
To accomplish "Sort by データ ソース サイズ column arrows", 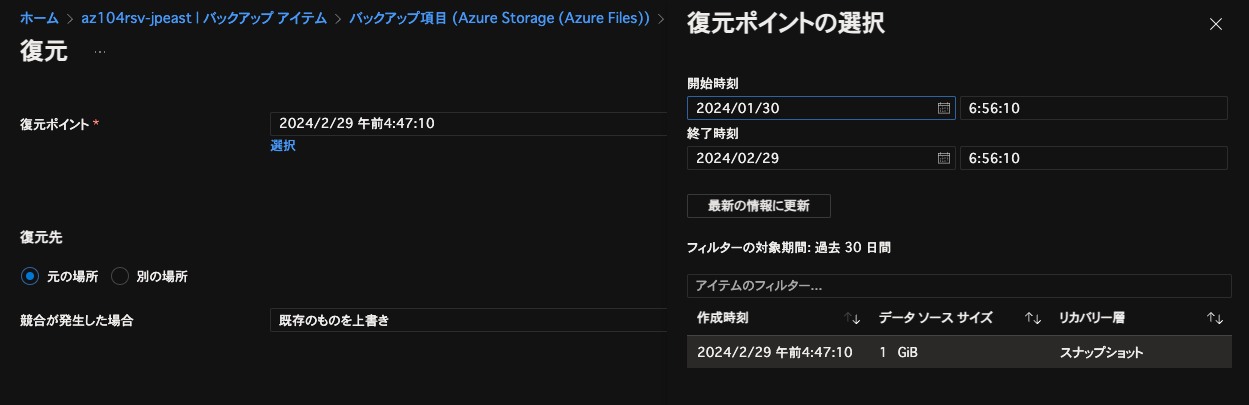I will pyautogui.click(x=1034, y=318).
